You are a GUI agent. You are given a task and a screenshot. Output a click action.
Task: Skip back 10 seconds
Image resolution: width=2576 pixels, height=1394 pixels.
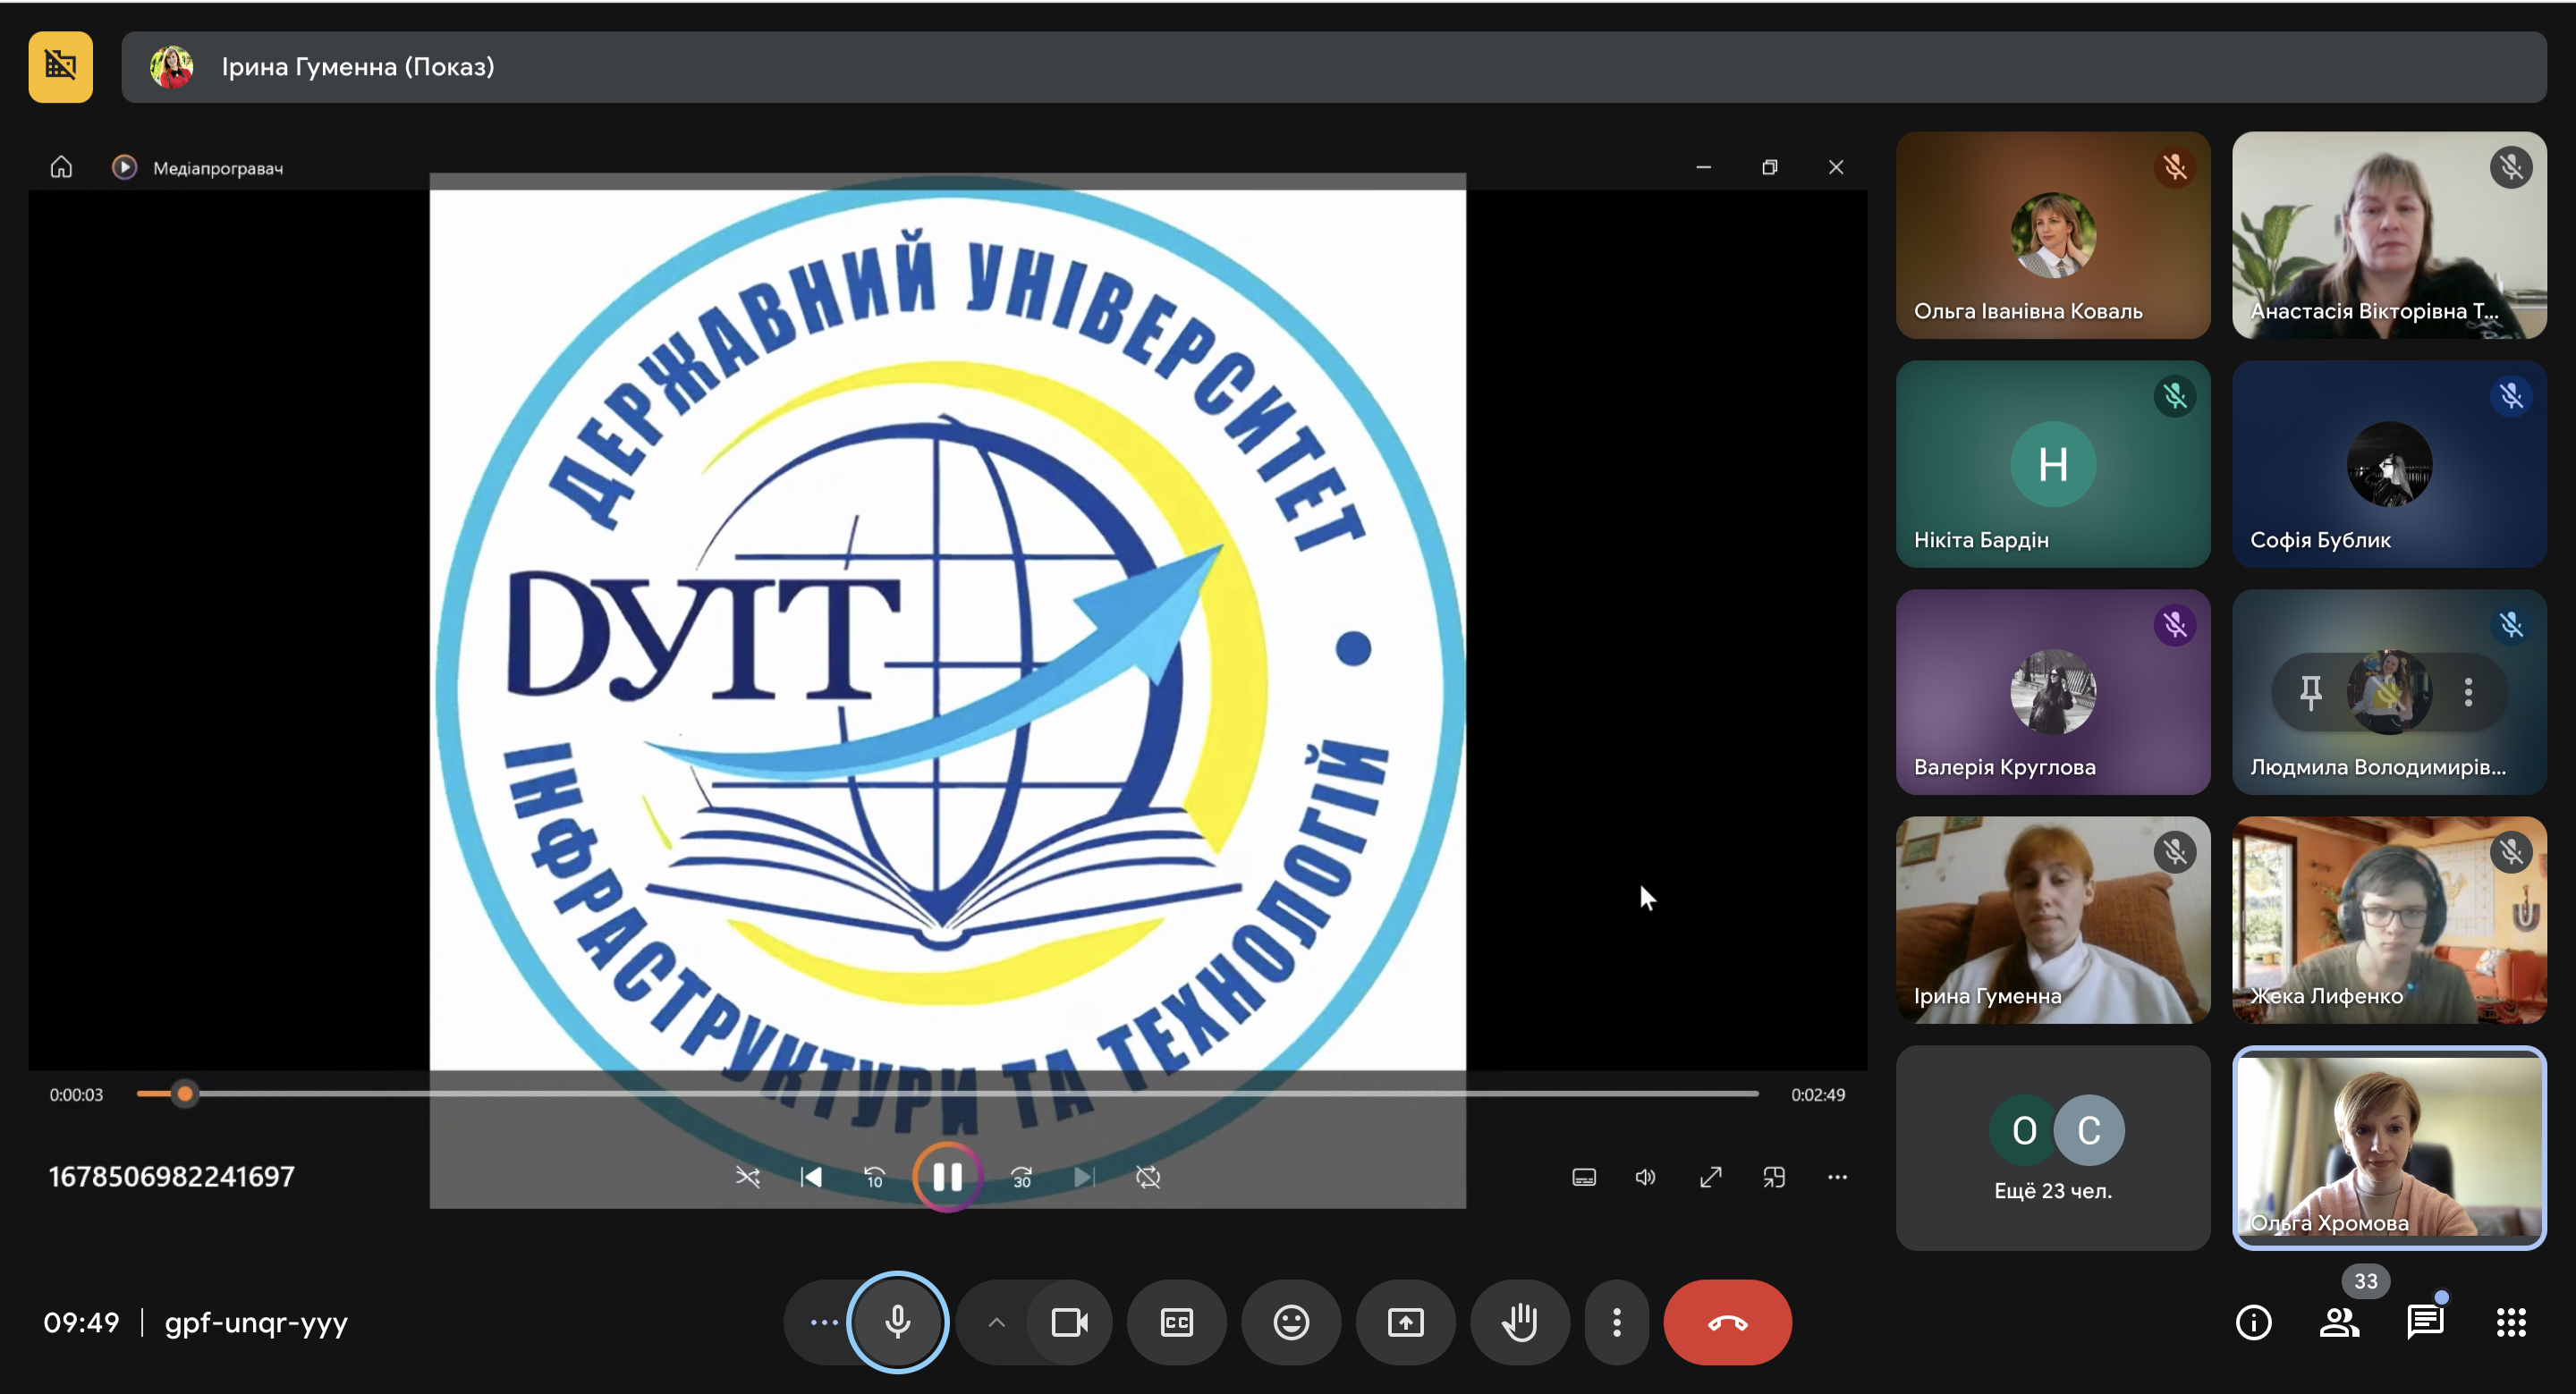874,1177
